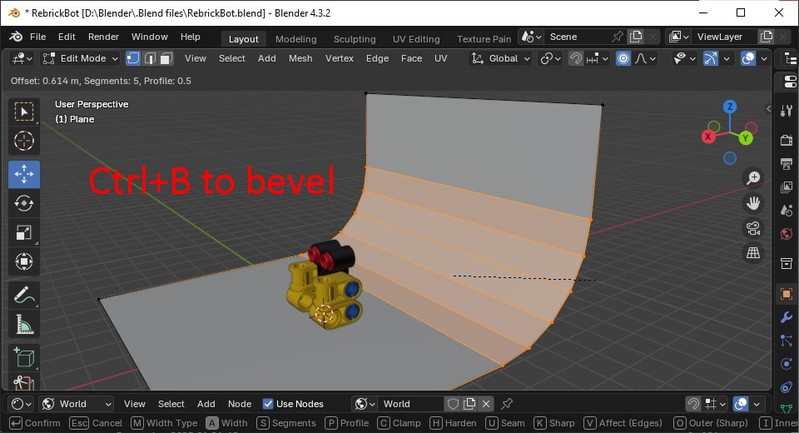Activate the 3D Cursor tool
Viewport: 799px width, 433px height.
click(24, 141)
